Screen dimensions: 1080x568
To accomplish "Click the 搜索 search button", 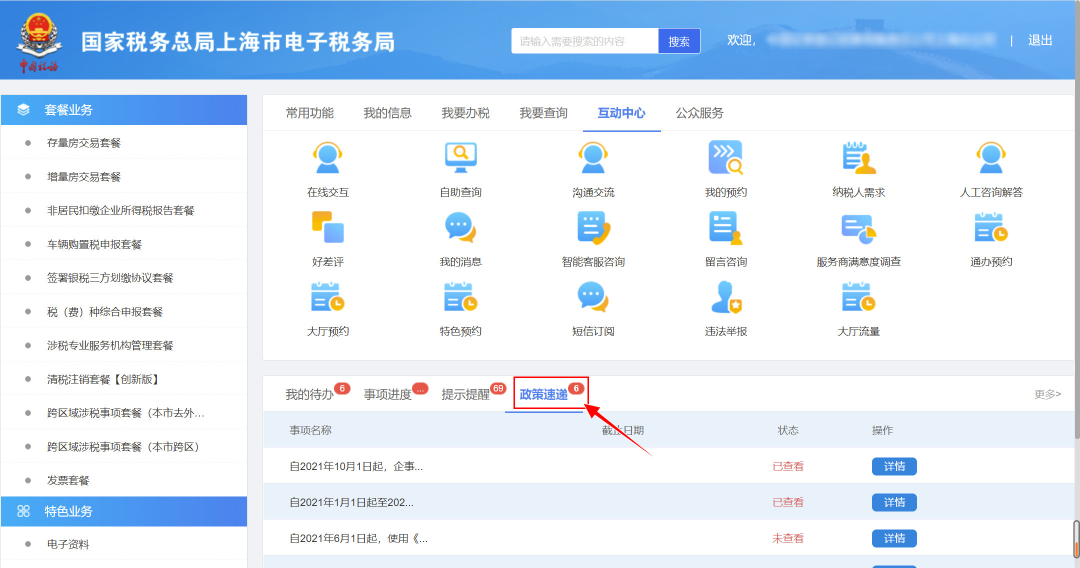I will click(x=679, y=41).
